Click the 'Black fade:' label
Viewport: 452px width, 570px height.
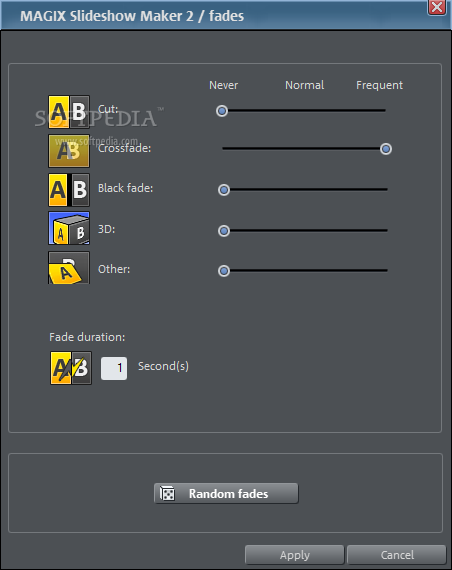tap(125, 188)
